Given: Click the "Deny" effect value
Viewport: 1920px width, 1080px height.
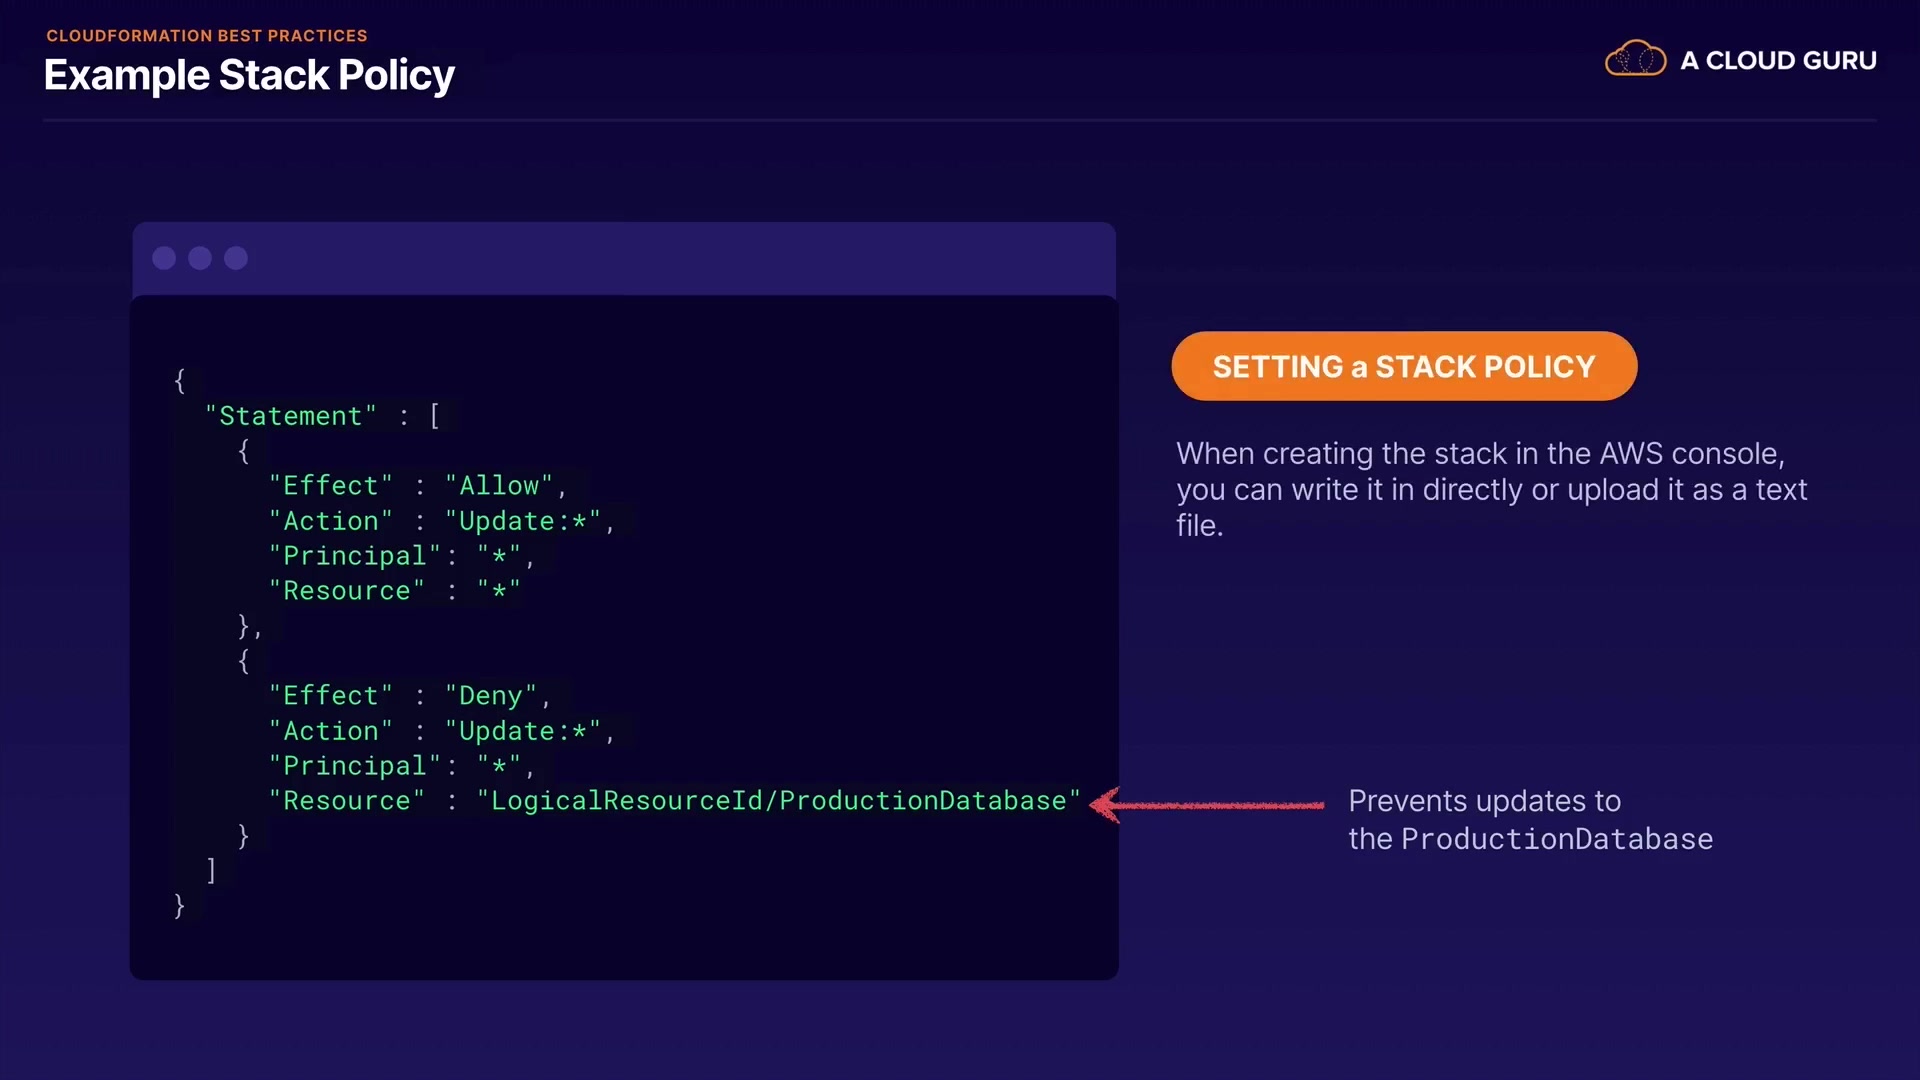Looking at the screenshot, I should click(491, 696).
